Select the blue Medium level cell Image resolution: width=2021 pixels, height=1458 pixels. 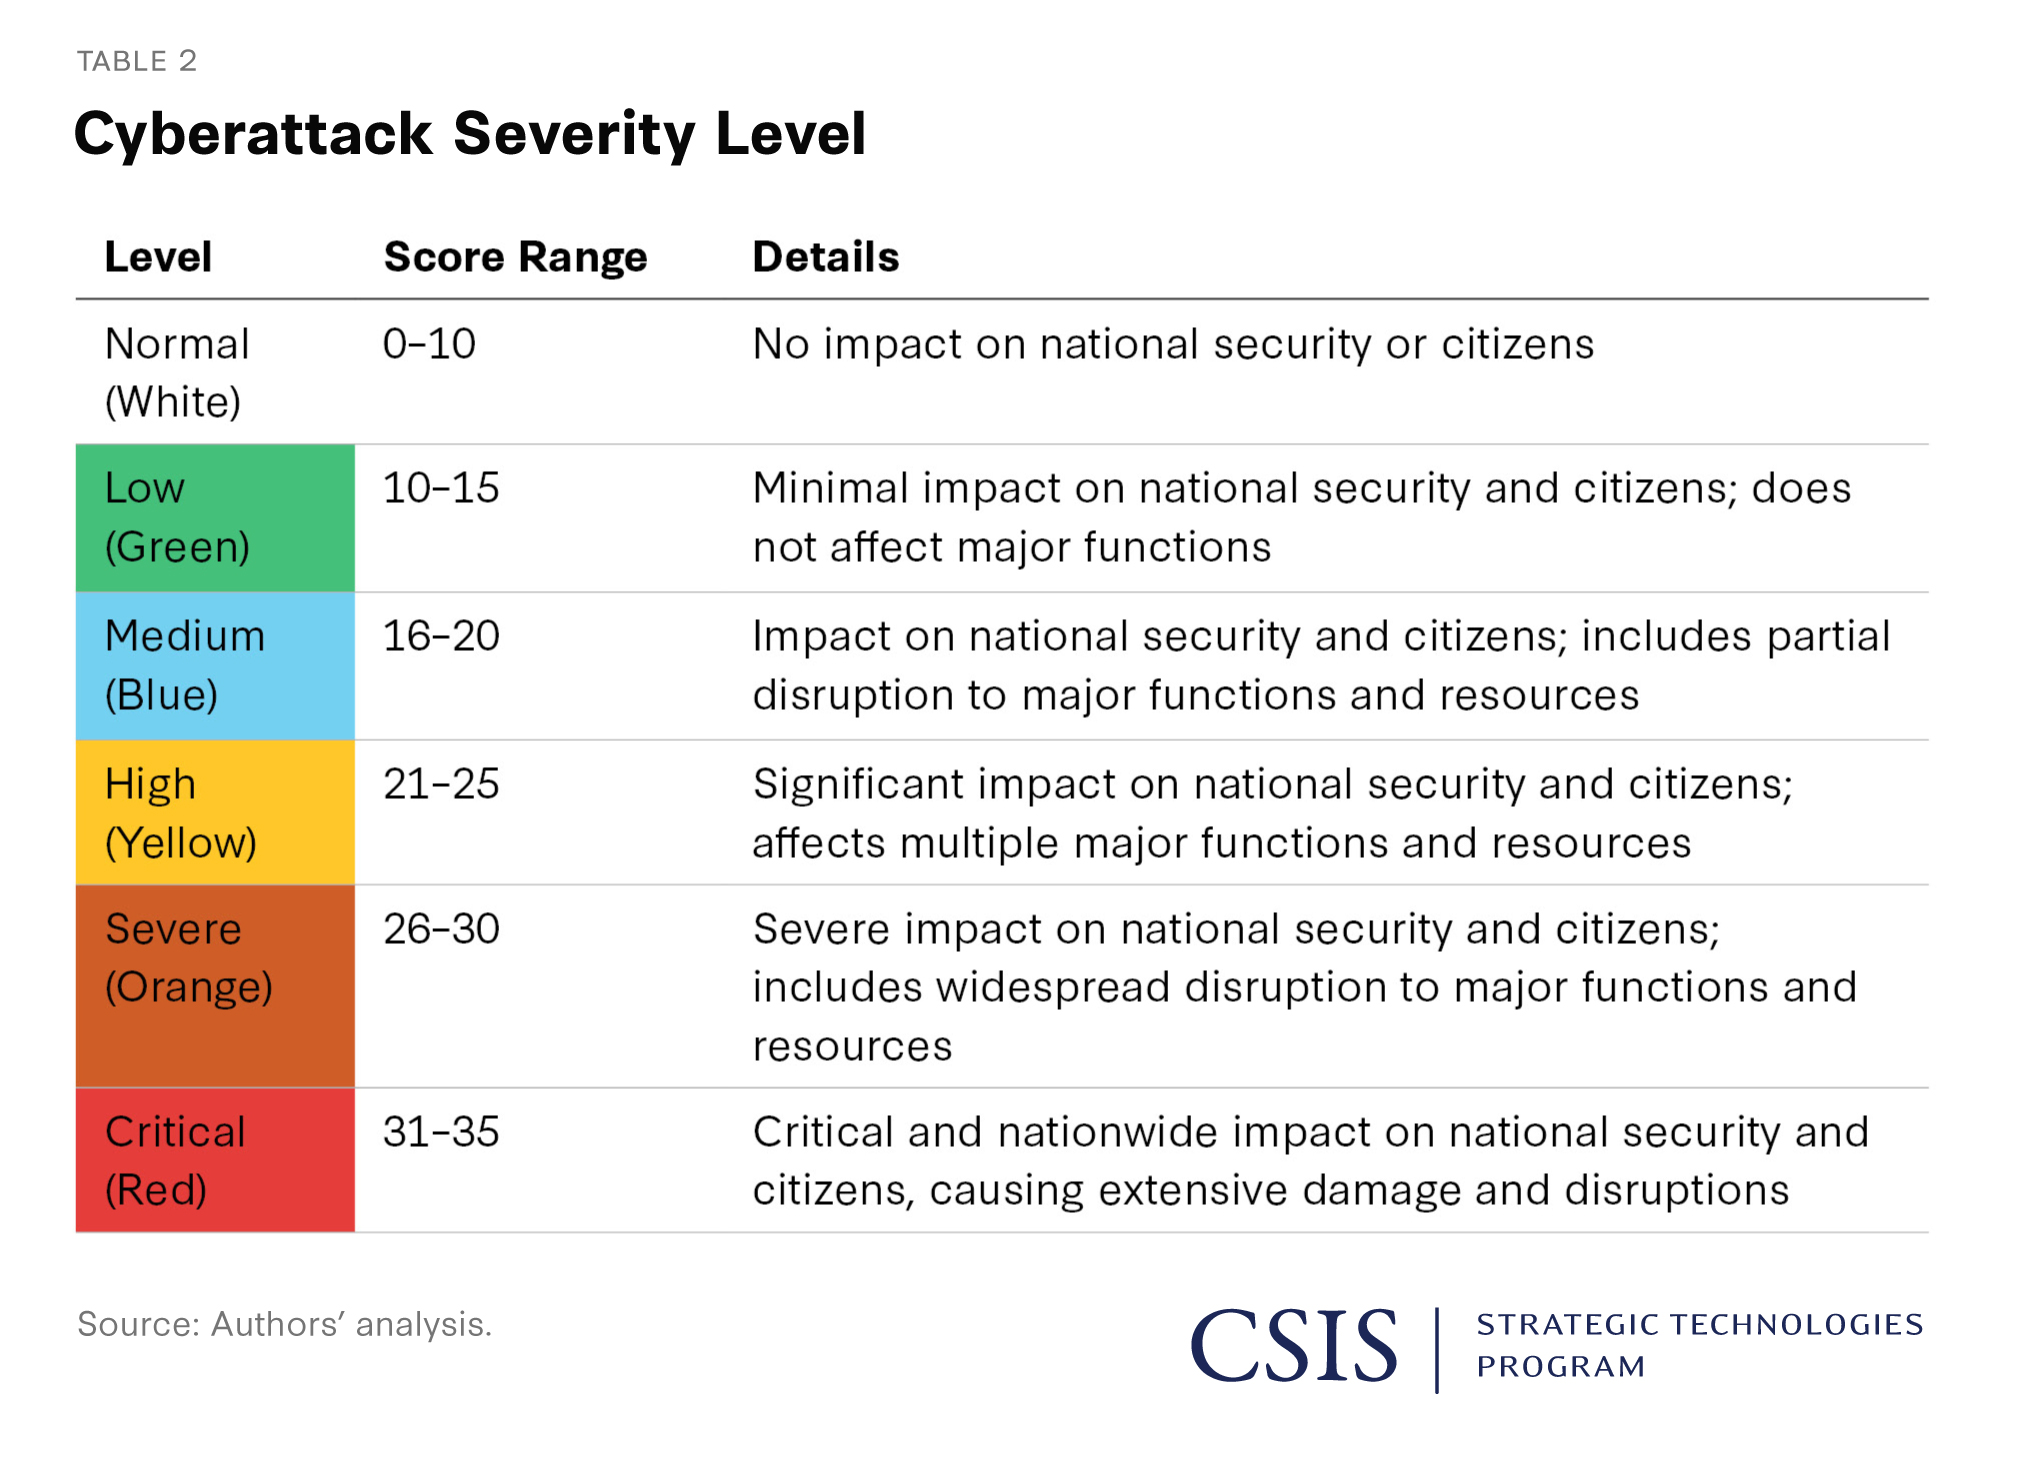click(x=215, y=666)
